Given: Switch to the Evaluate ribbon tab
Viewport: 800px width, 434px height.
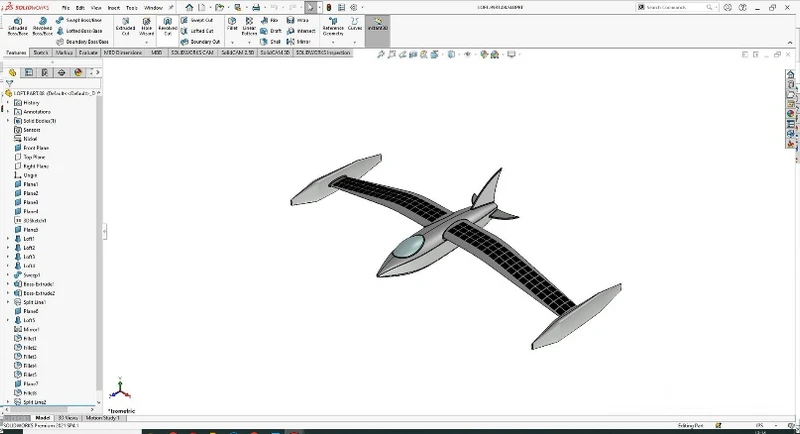Looking at the screenshot, I should (88, 53).
